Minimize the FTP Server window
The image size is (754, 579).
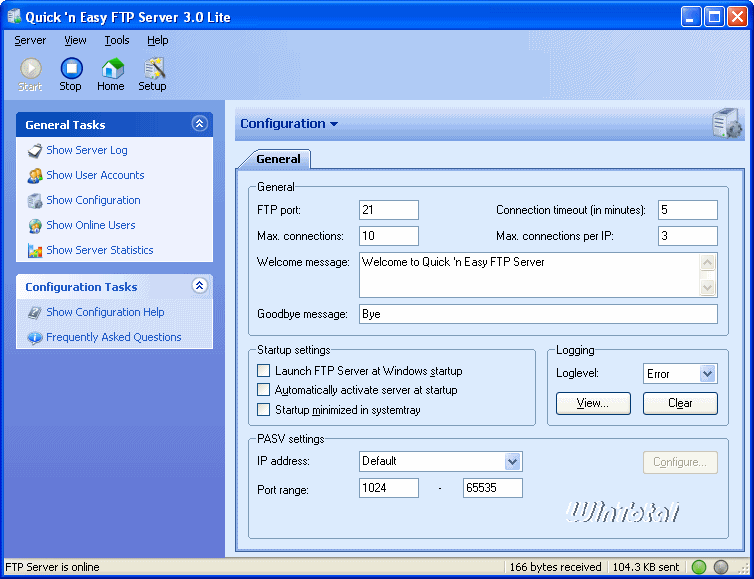[691, 17]
